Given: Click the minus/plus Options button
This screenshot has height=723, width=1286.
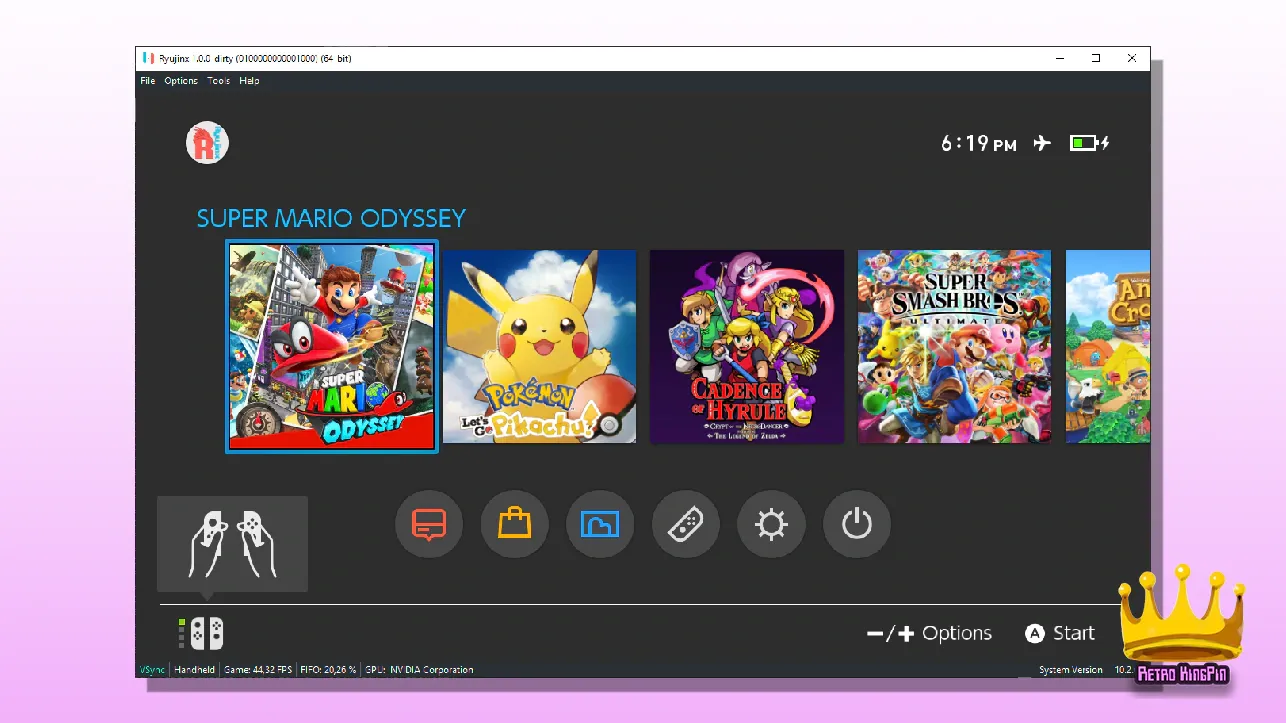Looking at the screenshot, I should (929, 633).
